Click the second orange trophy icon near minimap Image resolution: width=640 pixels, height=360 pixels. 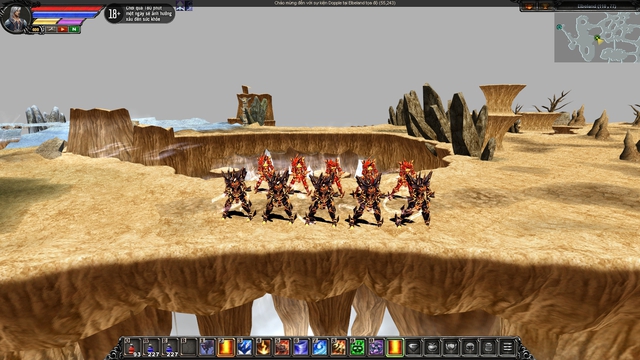[x=545, y=6]
